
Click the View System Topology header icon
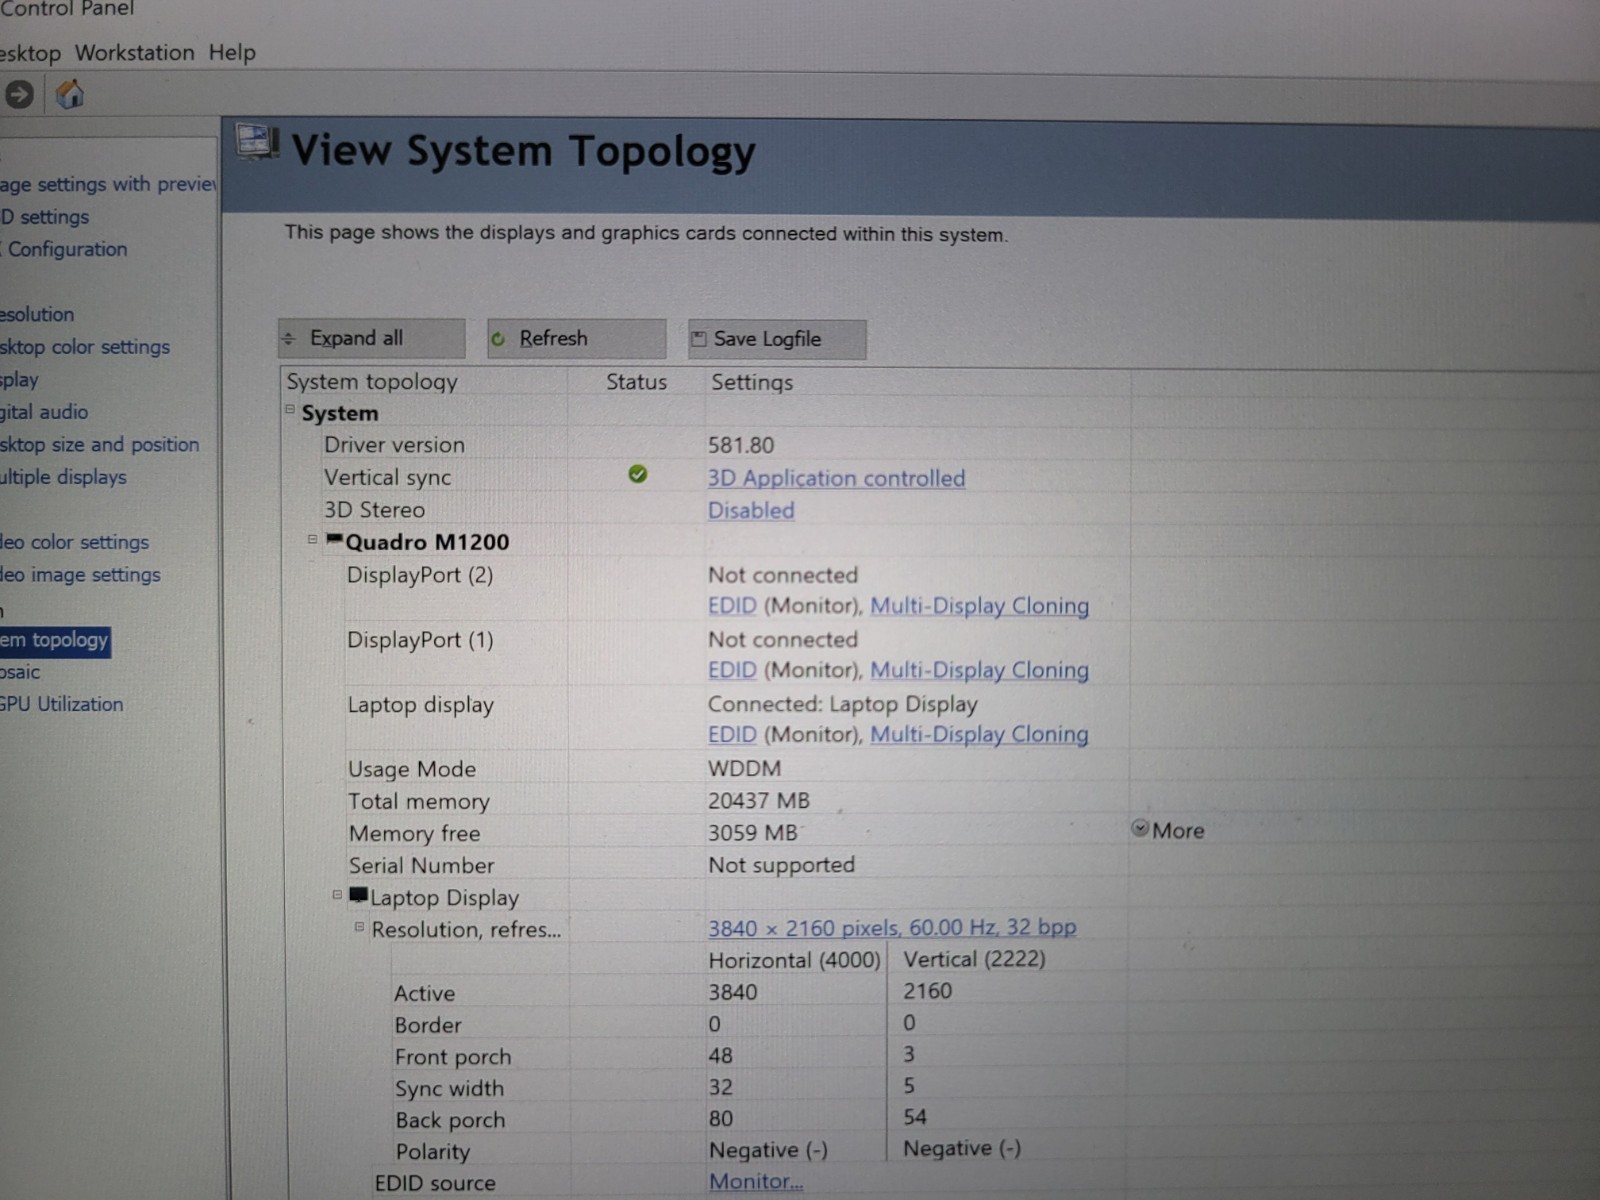[258, 142]
